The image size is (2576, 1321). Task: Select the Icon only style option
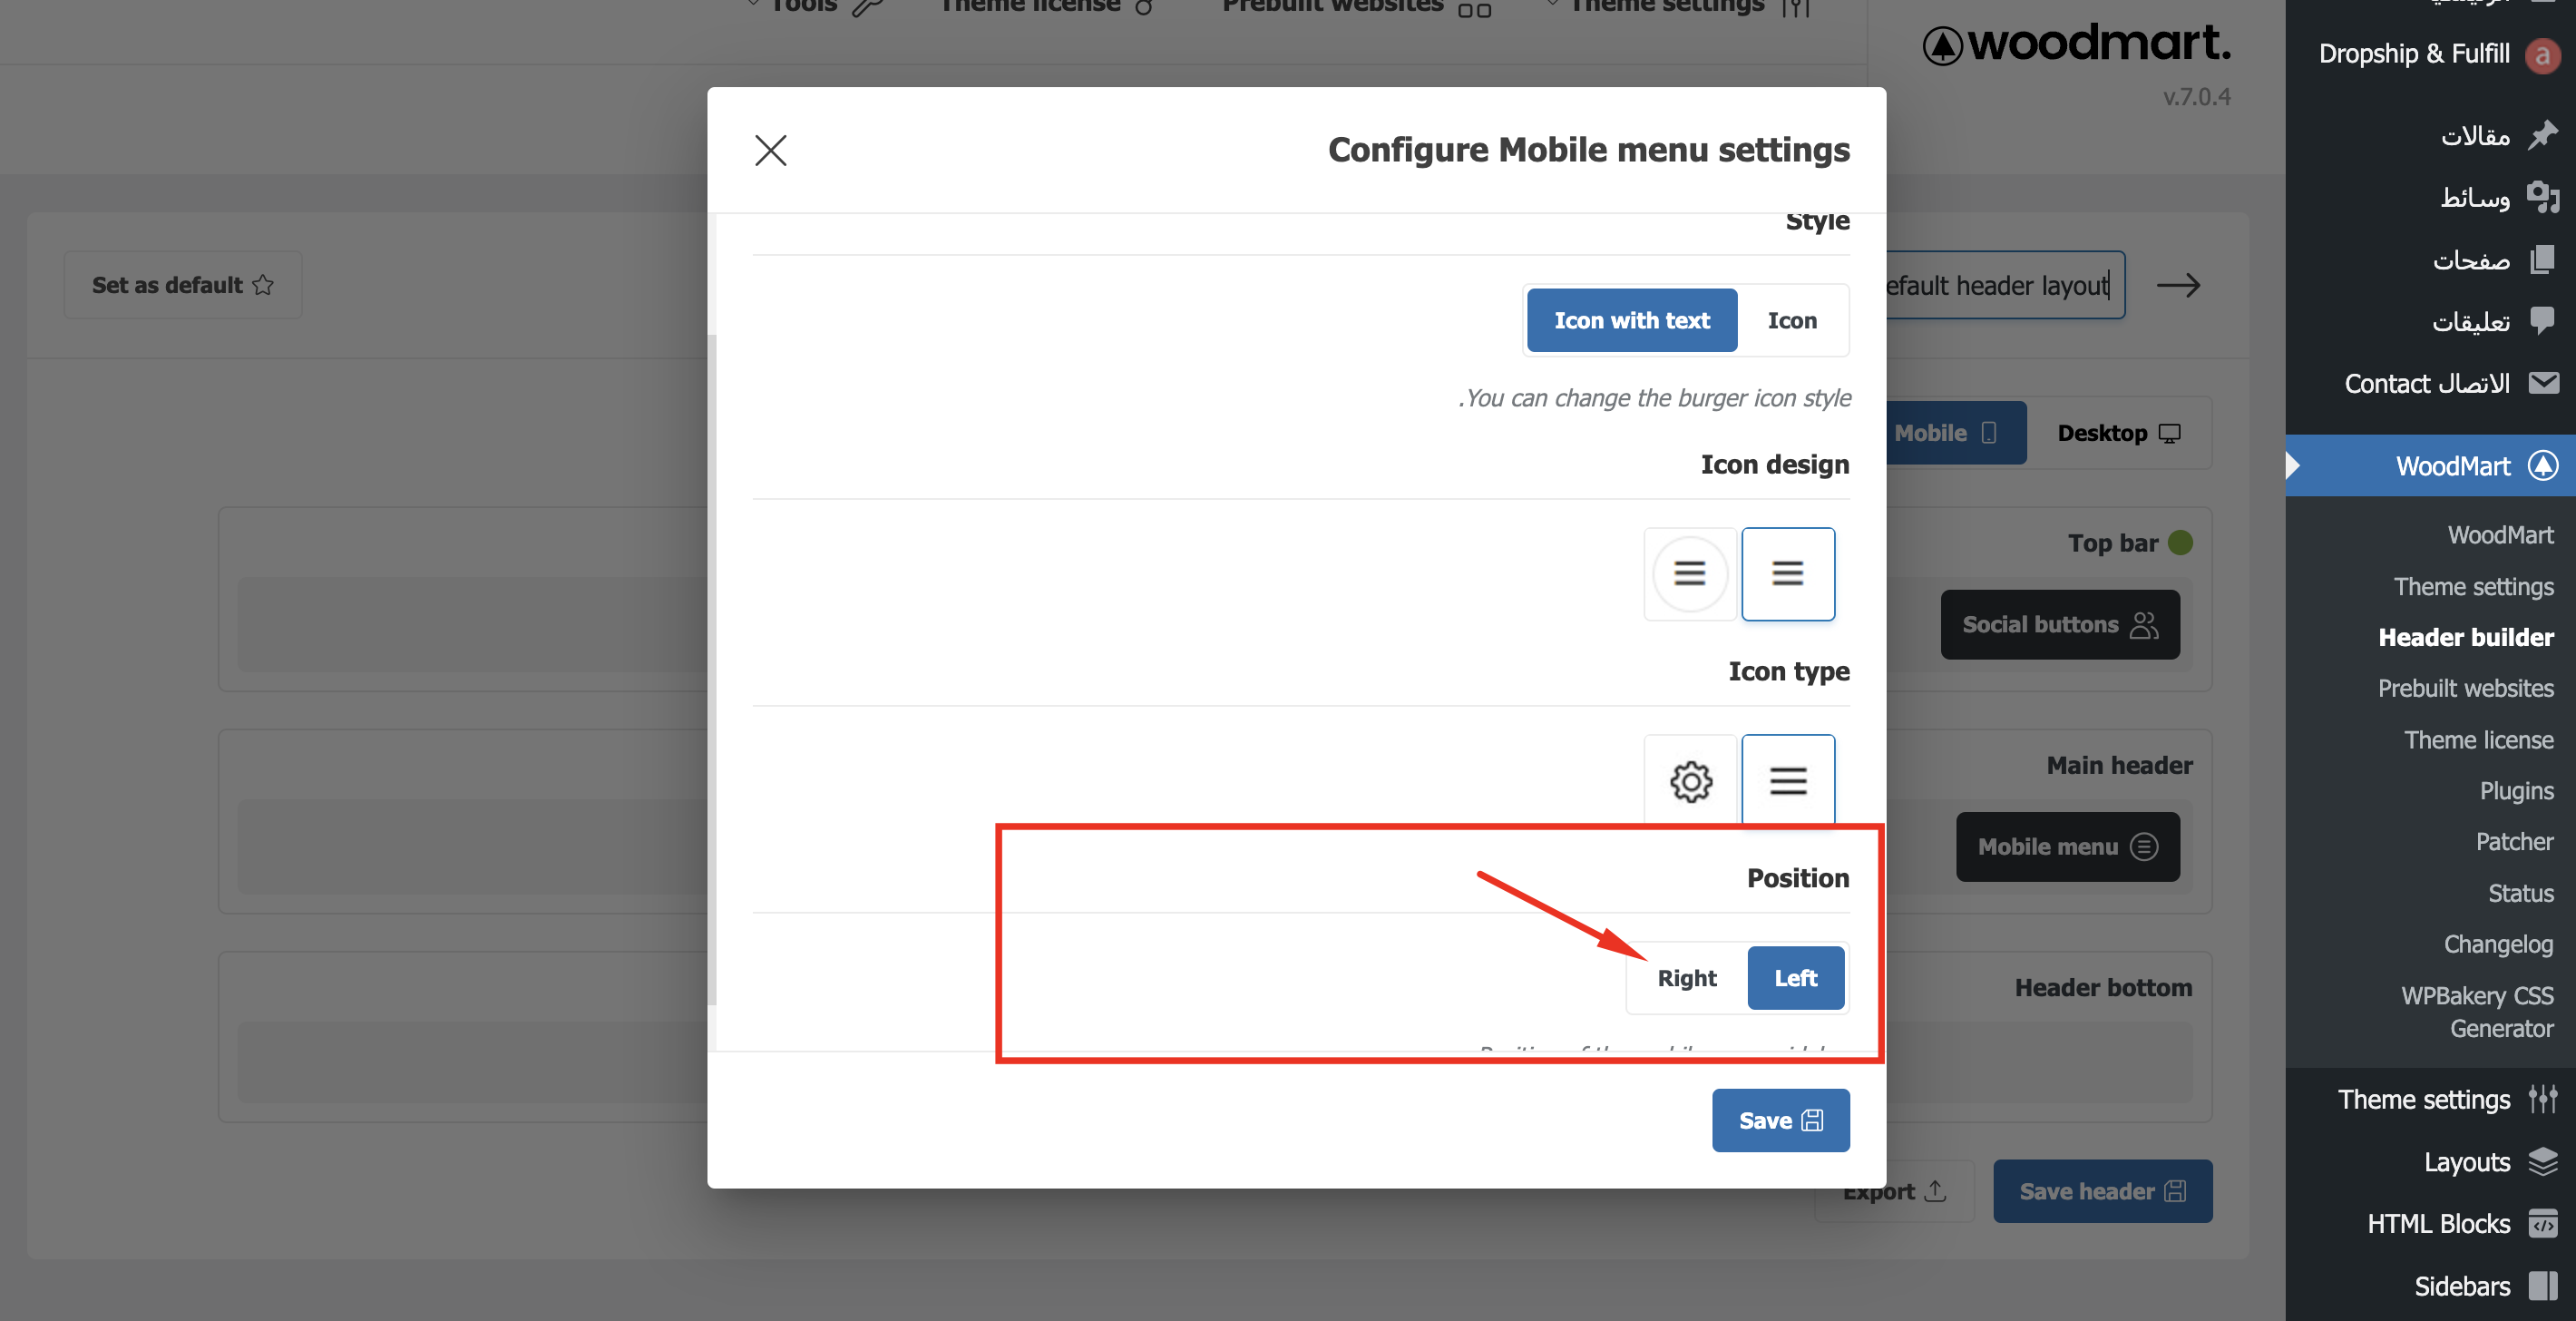pos(1791,320)
